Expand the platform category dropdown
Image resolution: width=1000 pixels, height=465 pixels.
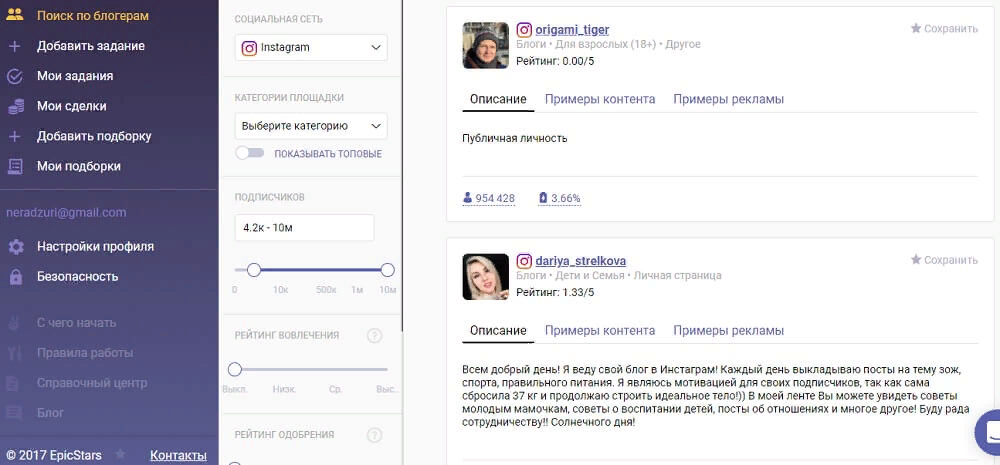[x=311, y=126]
